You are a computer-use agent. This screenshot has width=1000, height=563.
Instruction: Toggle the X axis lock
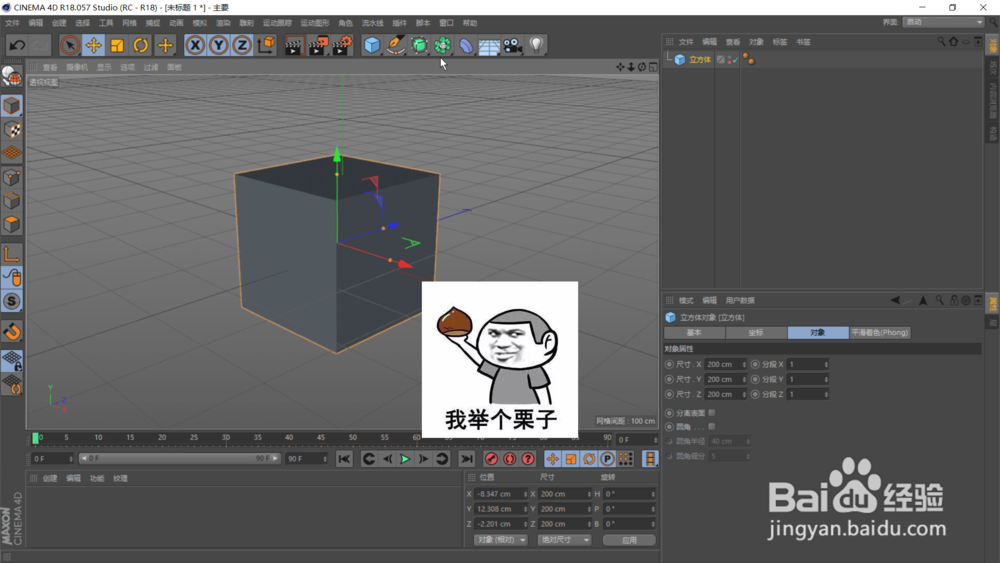[x=195, y=45]
